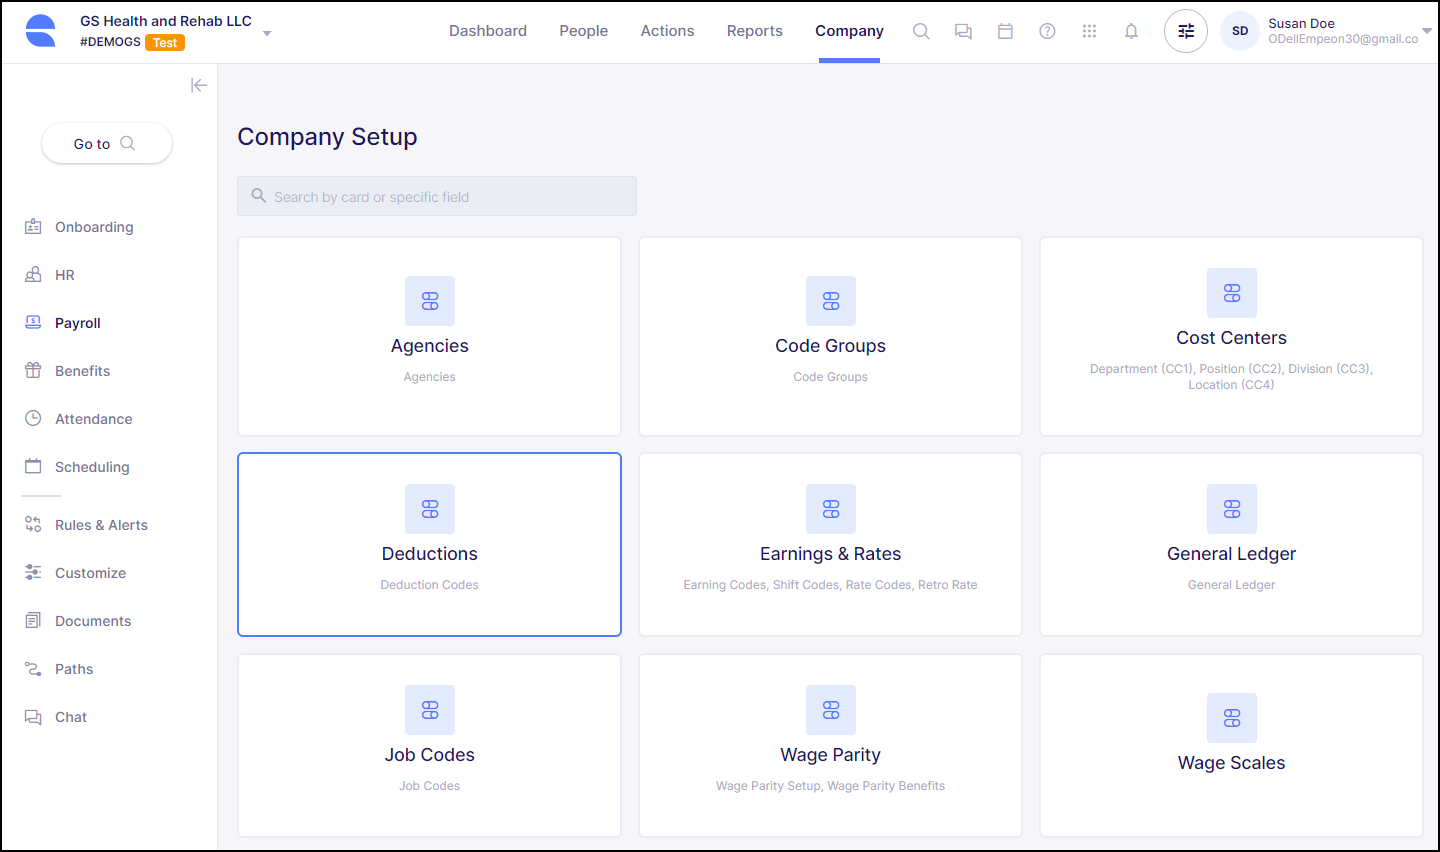
Task: Switch to the Reports tab
Action: 754,31
